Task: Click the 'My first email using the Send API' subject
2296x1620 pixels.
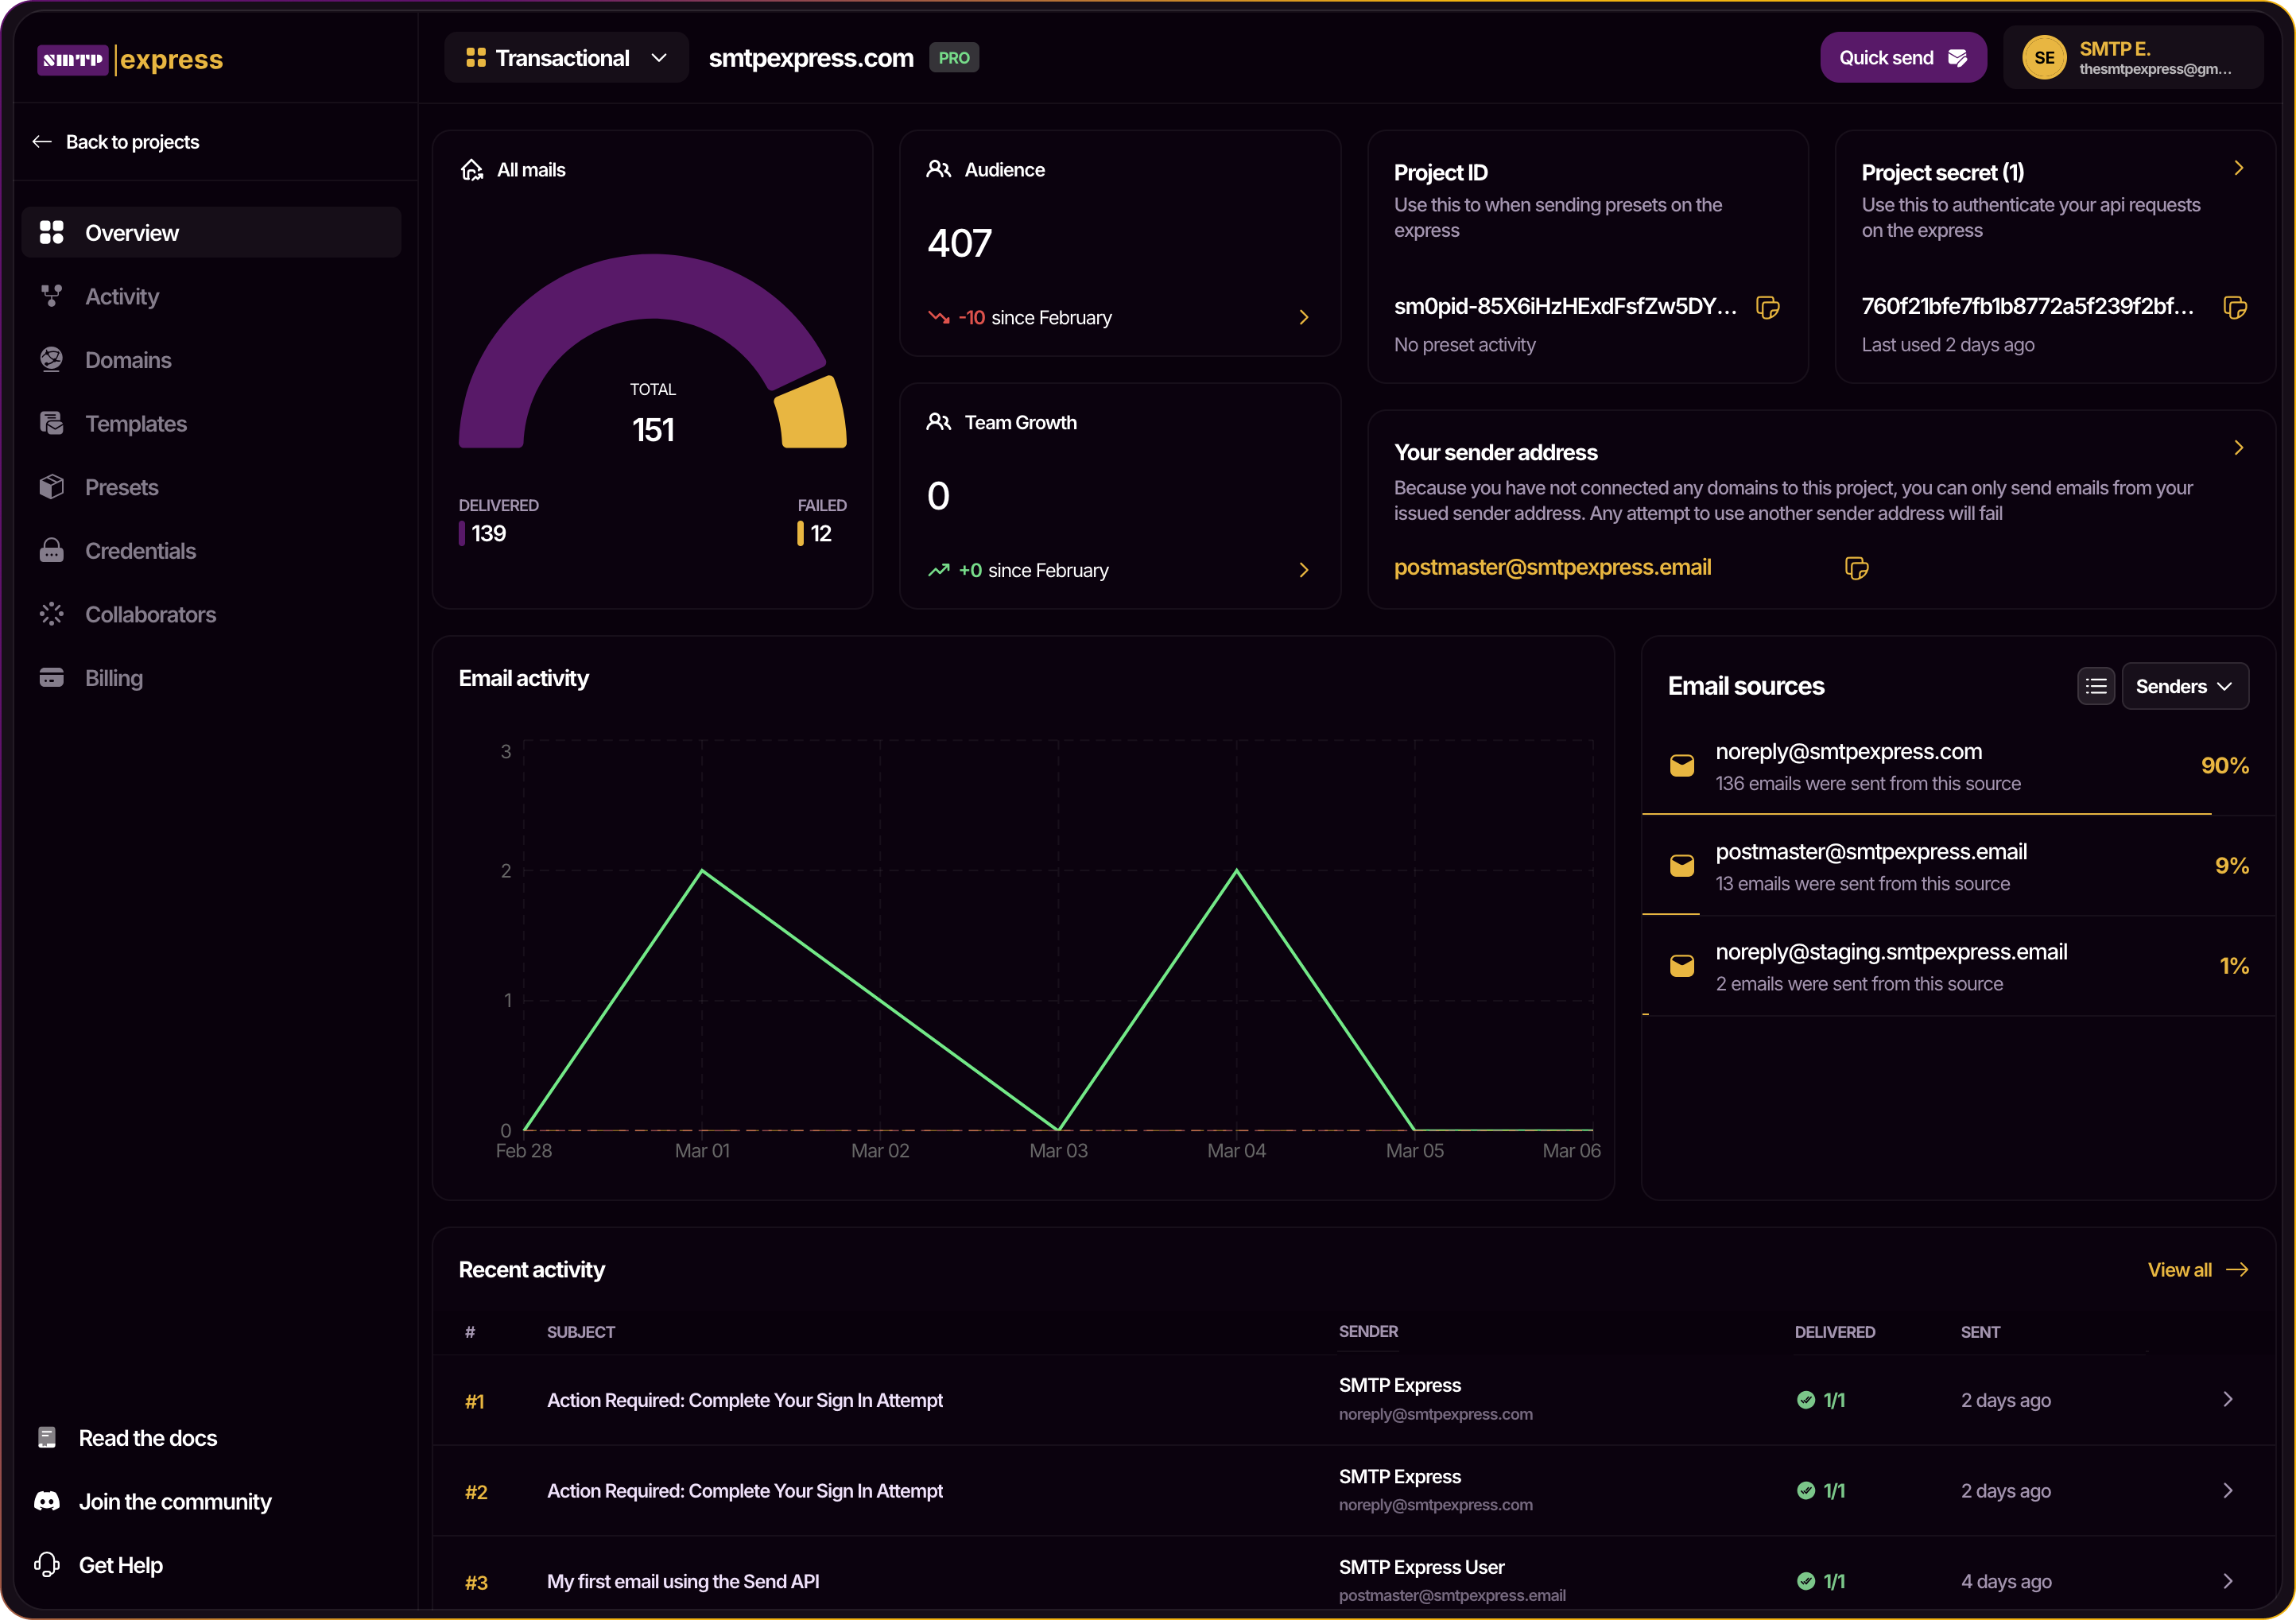Action: [x=683, y=1581]
